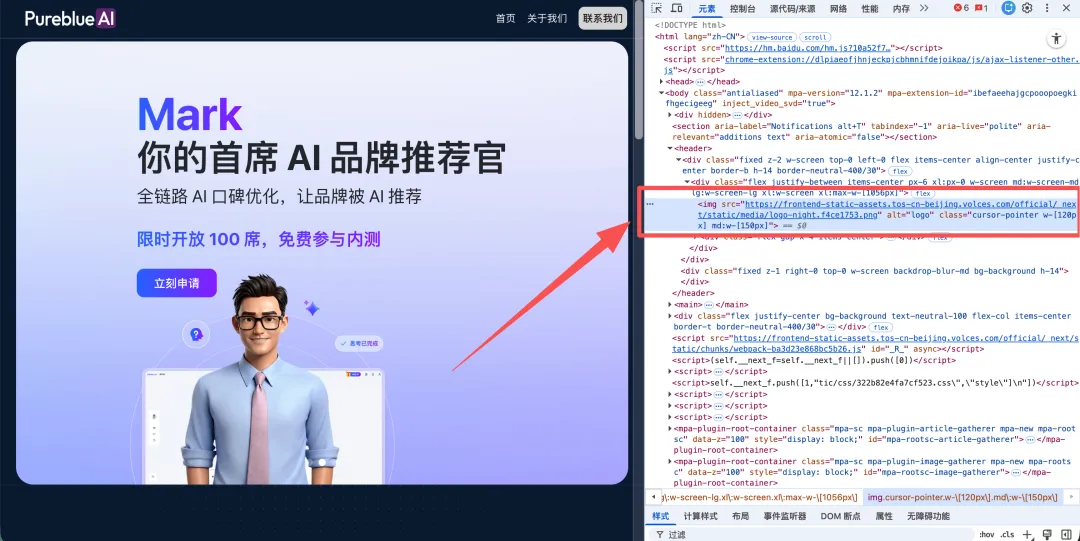This screenshot has height=541, width=1080.
Task: Switch to the 源代码/来源 tab
Action: (793, 9)
